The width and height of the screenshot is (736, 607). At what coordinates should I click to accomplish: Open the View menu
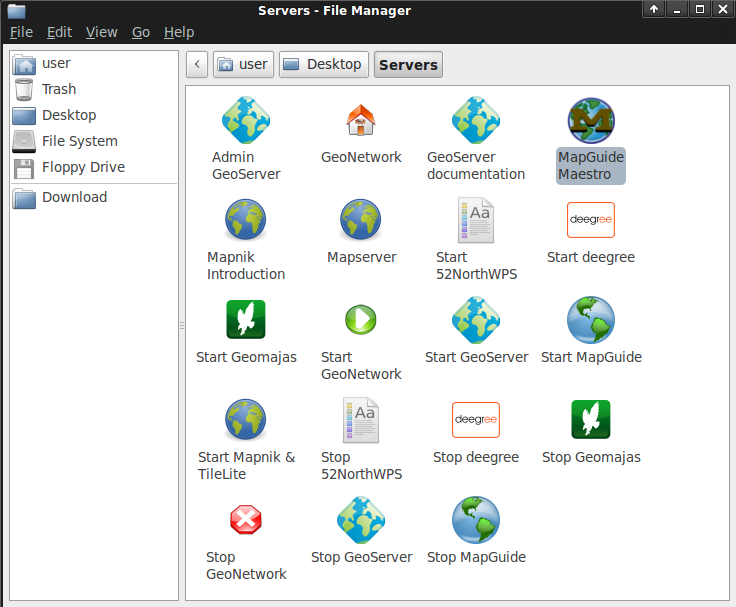(101, 32)
